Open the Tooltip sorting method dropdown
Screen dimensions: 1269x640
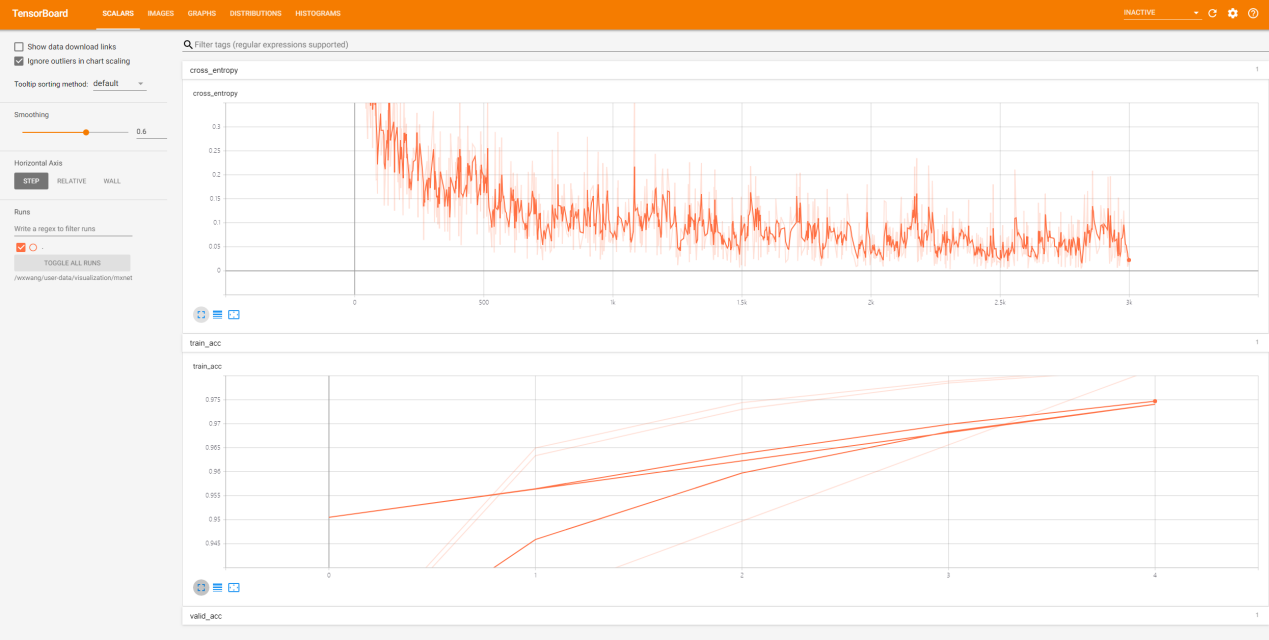(x=119, y=84)
